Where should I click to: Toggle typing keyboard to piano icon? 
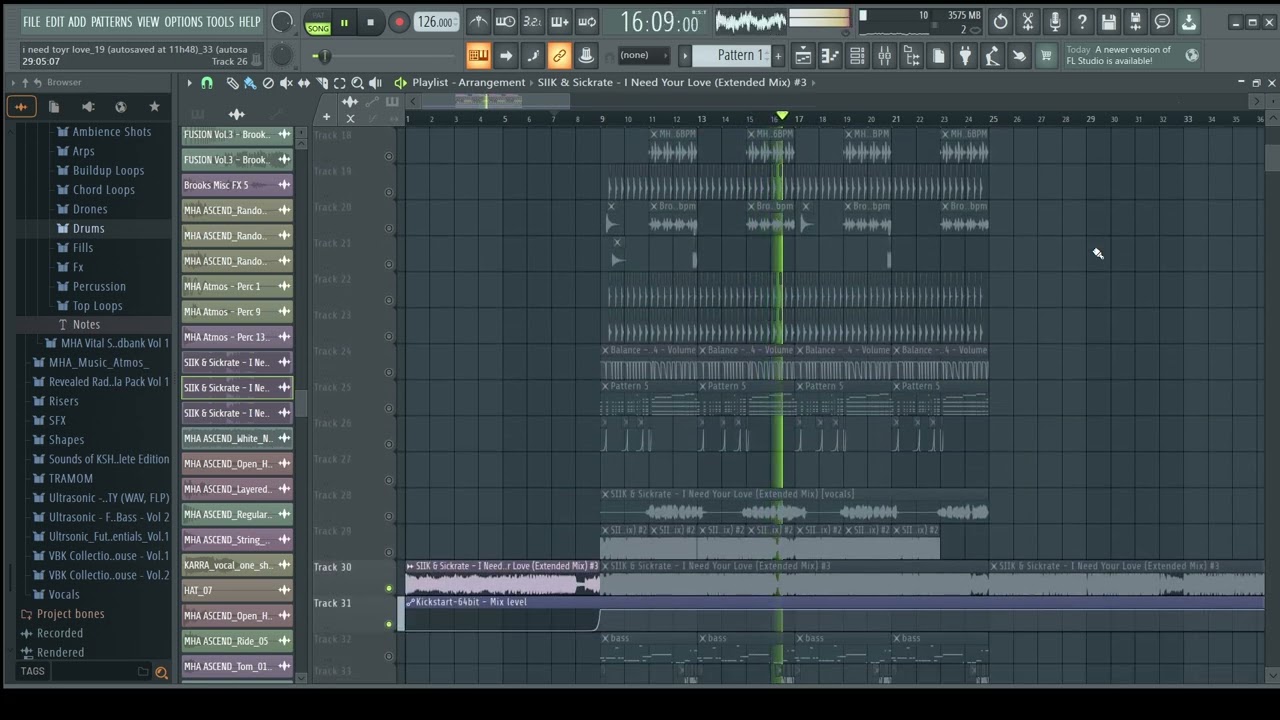click(x=479, y=56)
